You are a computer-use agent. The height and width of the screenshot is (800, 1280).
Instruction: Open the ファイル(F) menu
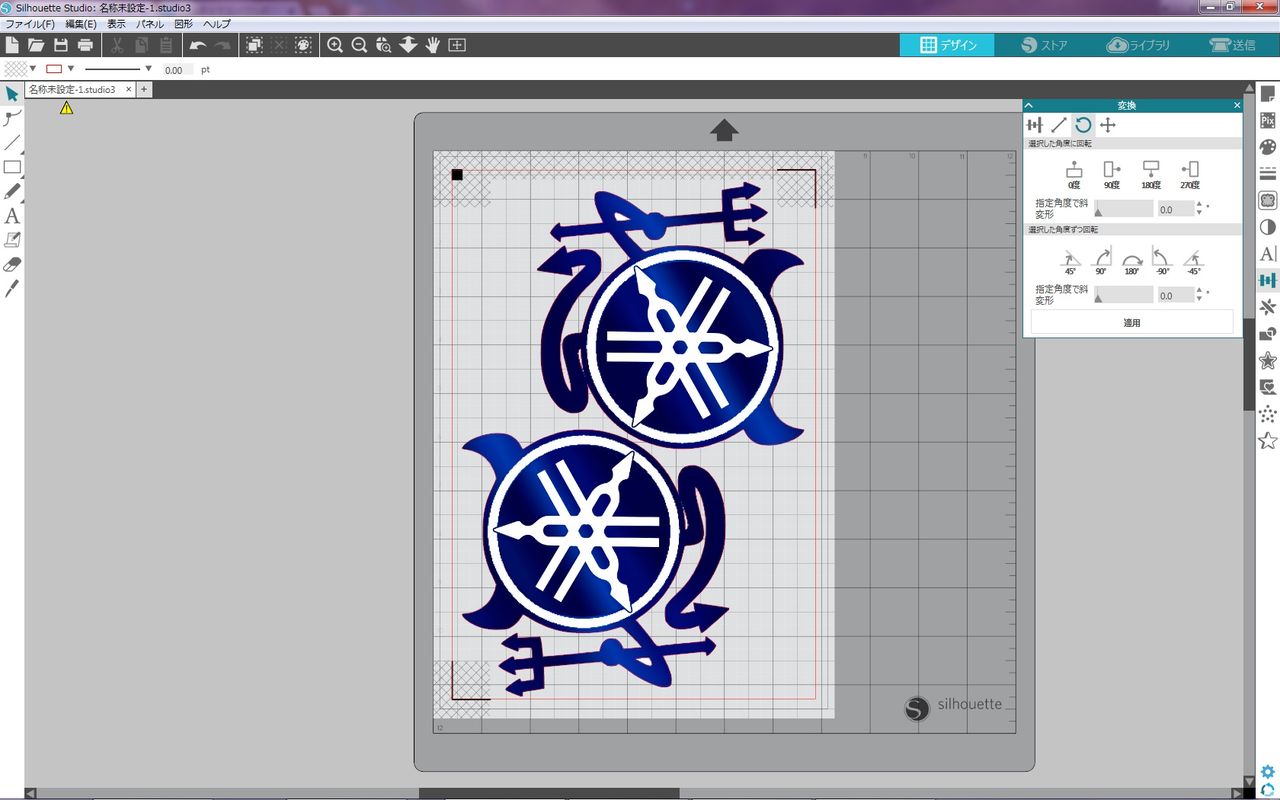point(30,24)
